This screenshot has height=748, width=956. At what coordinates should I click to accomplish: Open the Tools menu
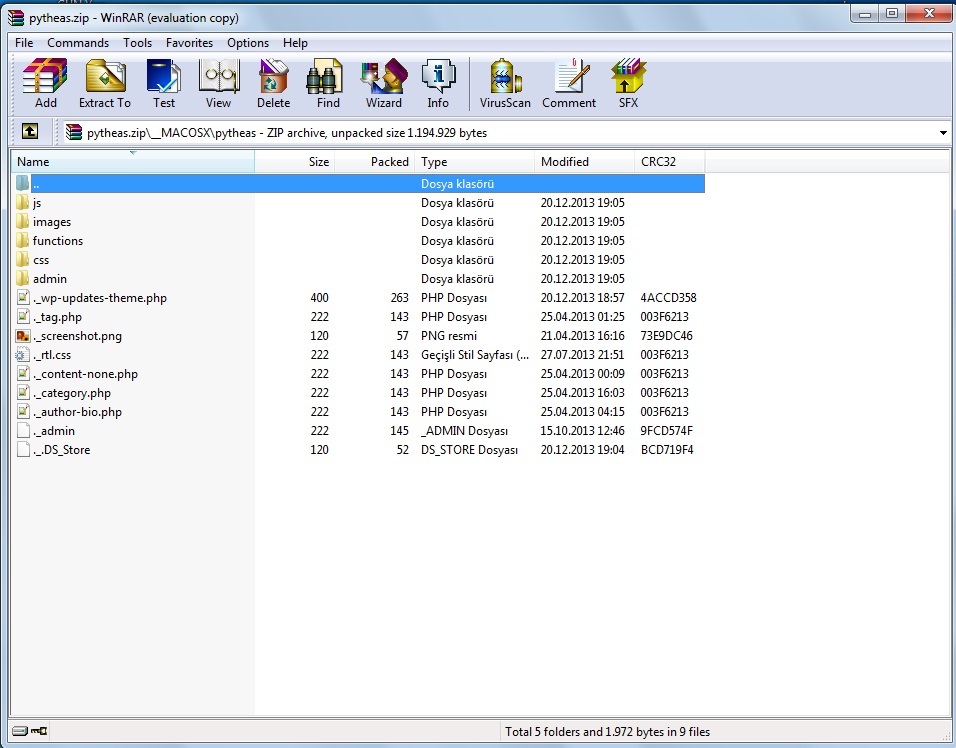pos(137,43)
